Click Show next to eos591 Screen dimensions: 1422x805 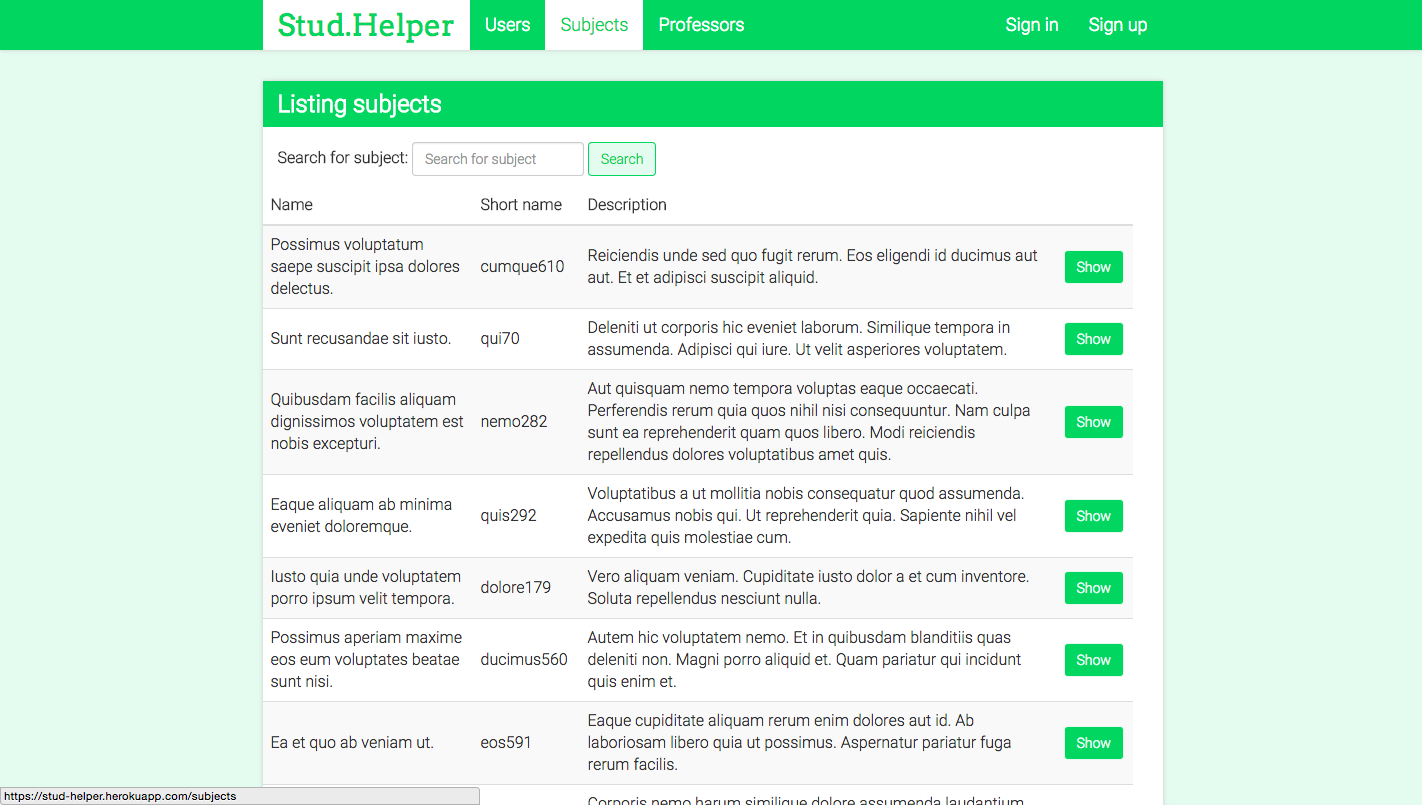coord(1093,743)
